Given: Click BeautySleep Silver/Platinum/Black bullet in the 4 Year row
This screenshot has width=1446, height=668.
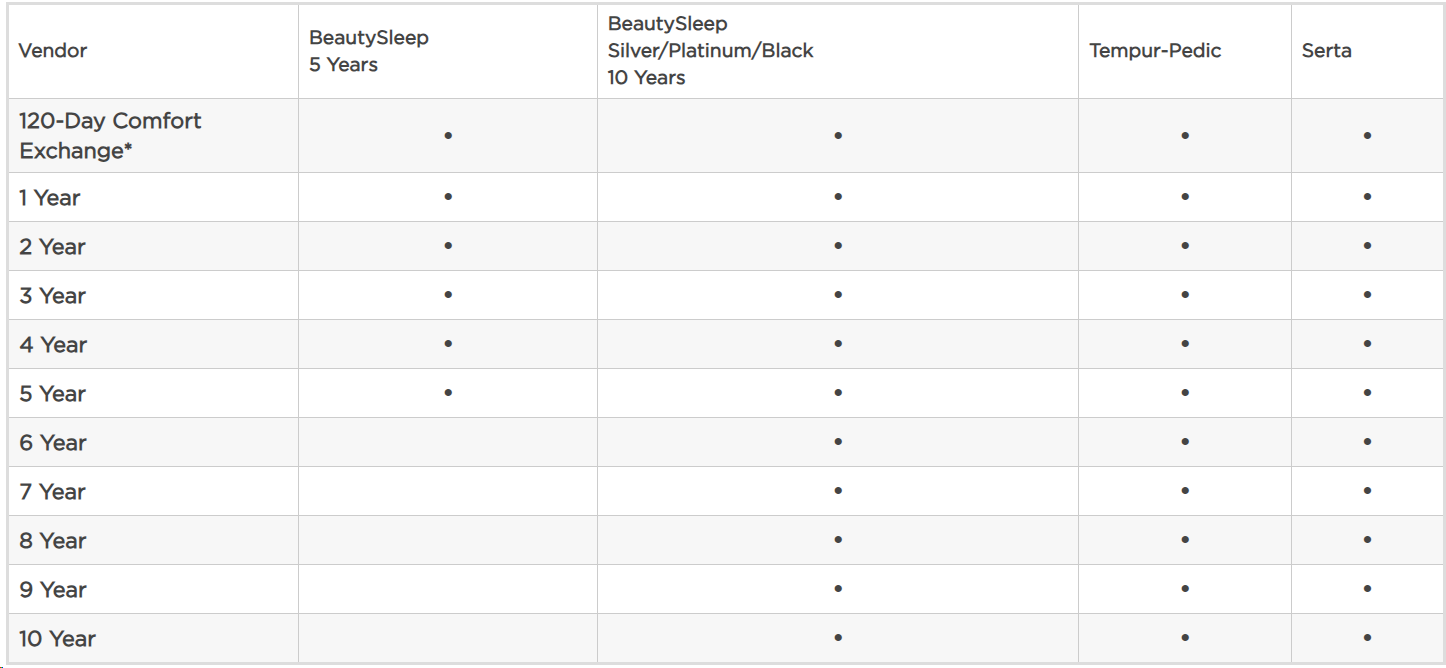Looking at the screenshot, I should (x=838, y=344).
